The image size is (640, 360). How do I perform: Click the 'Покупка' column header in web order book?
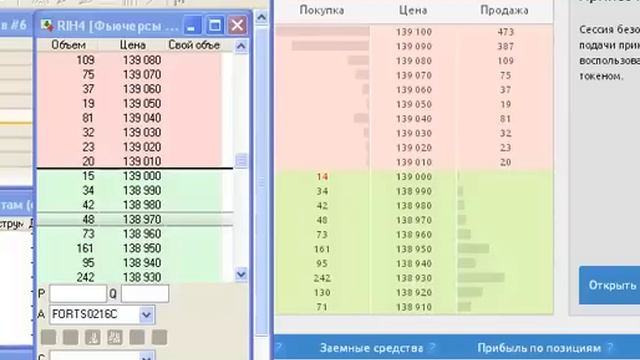(x=322, y=10)
